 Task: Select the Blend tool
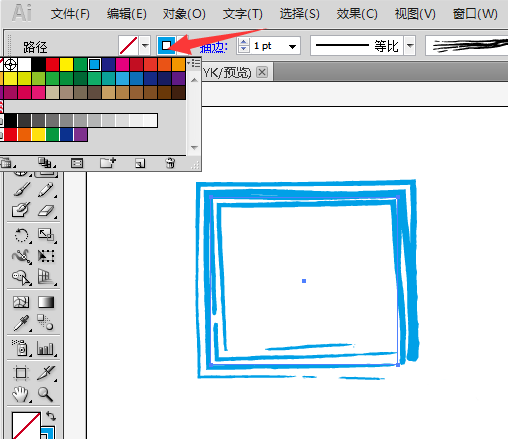coord(45,322)
